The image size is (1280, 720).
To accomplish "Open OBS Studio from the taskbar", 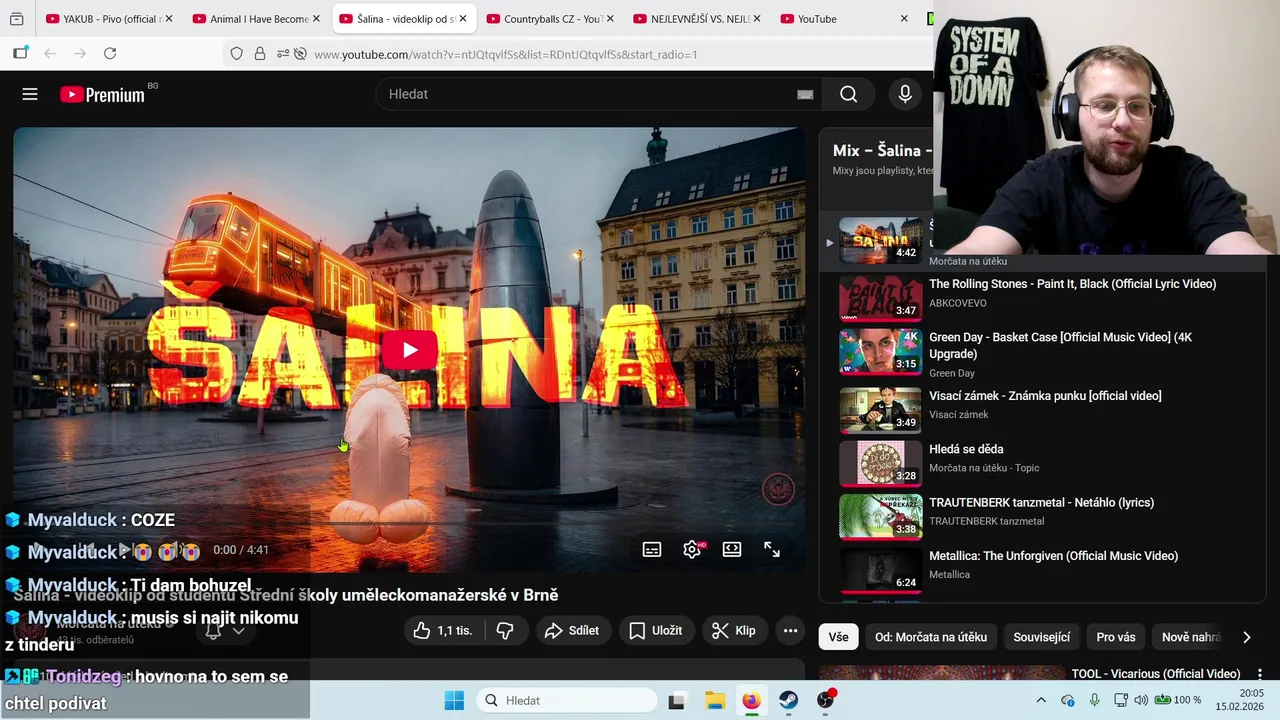I will 826,700.
